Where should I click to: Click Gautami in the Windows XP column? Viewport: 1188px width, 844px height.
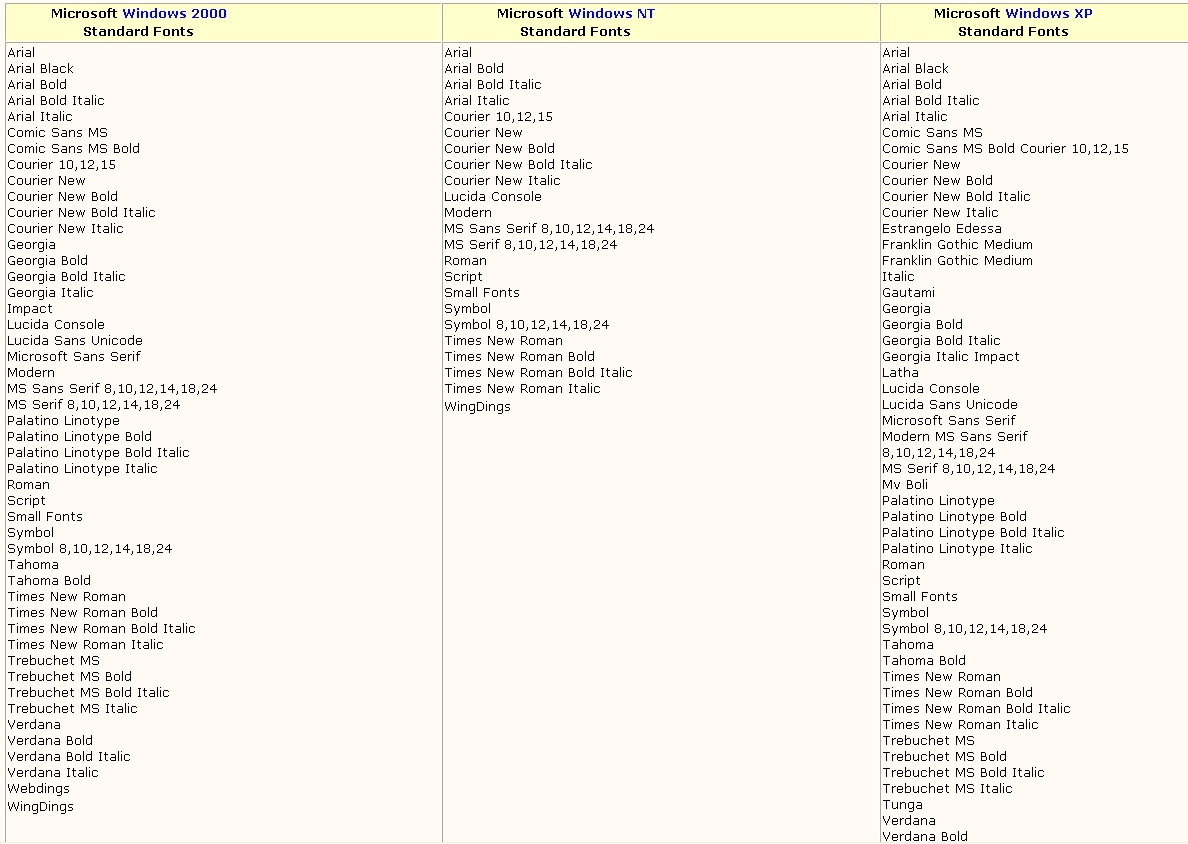(908, 292)
